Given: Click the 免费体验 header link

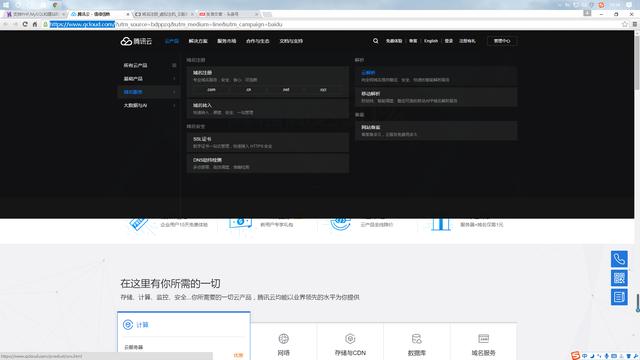Looking at the screenshot, I should [x=394, y=41].
